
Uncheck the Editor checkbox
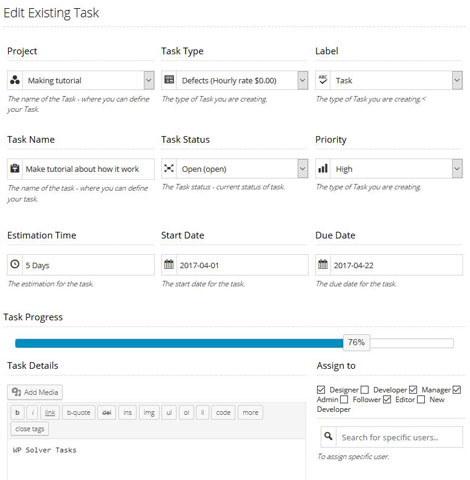(387, 399)
